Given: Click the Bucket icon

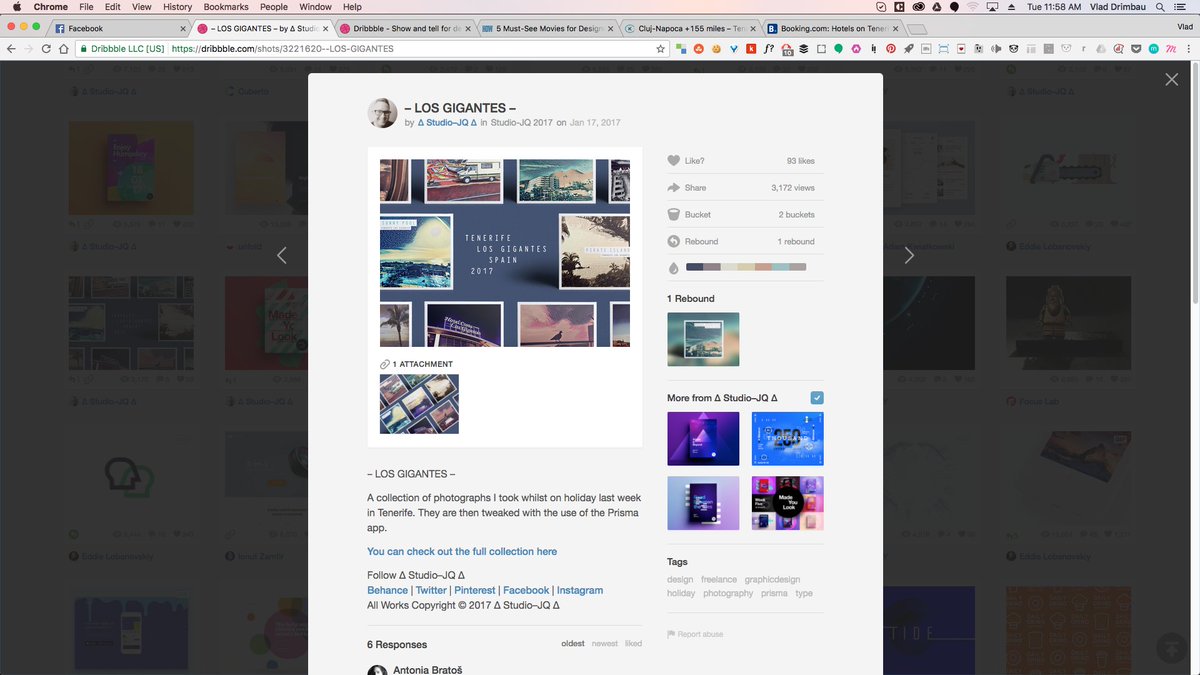Looking at the screenshot, I should point(674,215).
